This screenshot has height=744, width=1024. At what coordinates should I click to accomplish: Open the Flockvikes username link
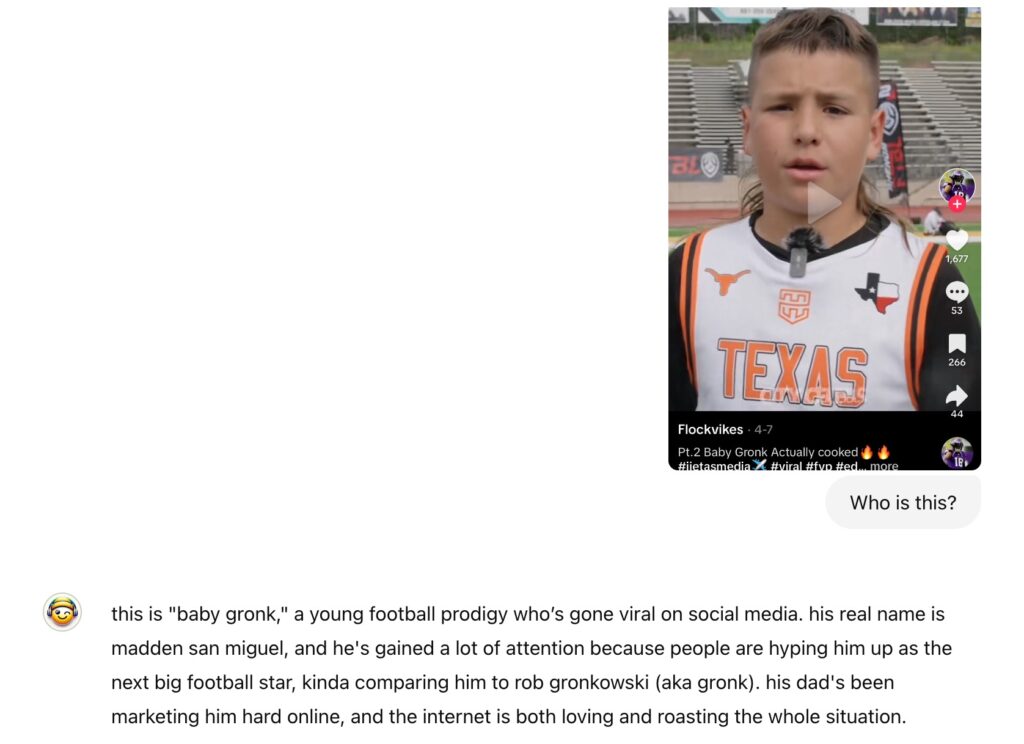[x=710, y=429]
